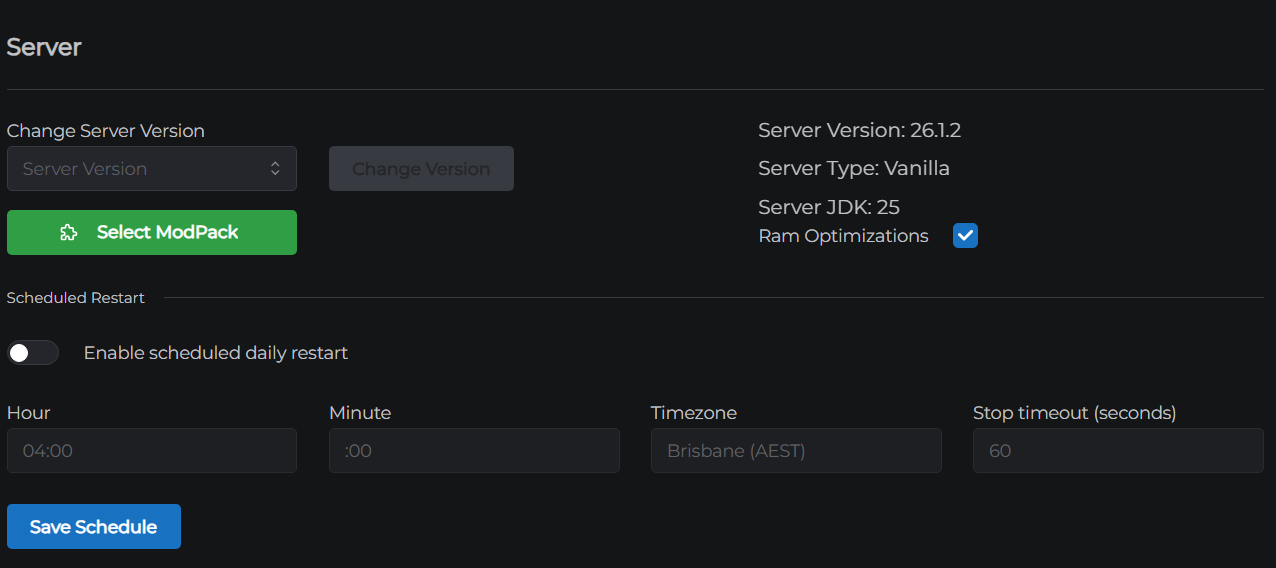Viewport: 1276px width, 568px height.
Task: Click the 'Timezone' field label
Action: 694,413
